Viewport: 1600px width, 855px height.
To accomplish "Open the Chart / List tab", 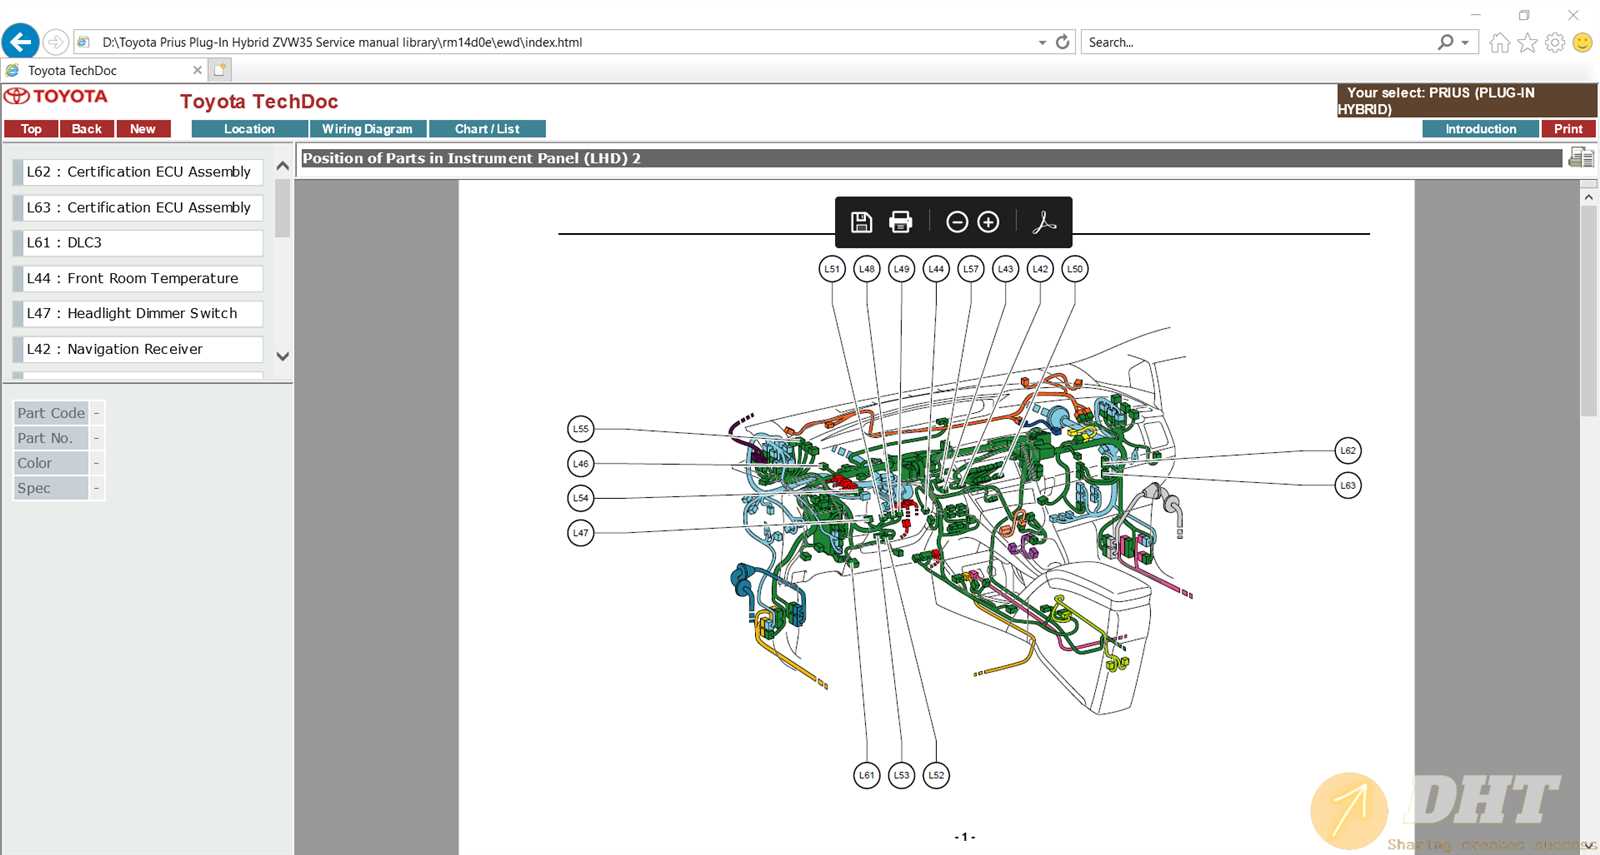I will 487,129.
